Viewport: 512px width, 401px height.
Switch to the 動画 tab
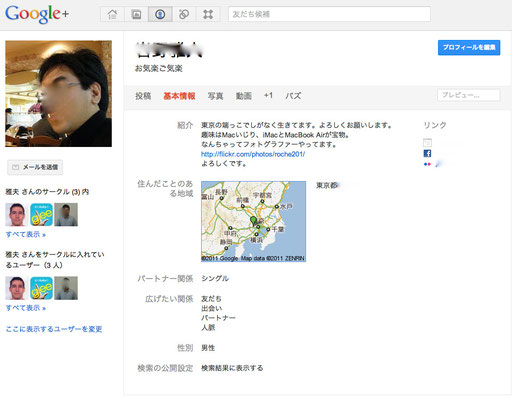click(244, 96)
